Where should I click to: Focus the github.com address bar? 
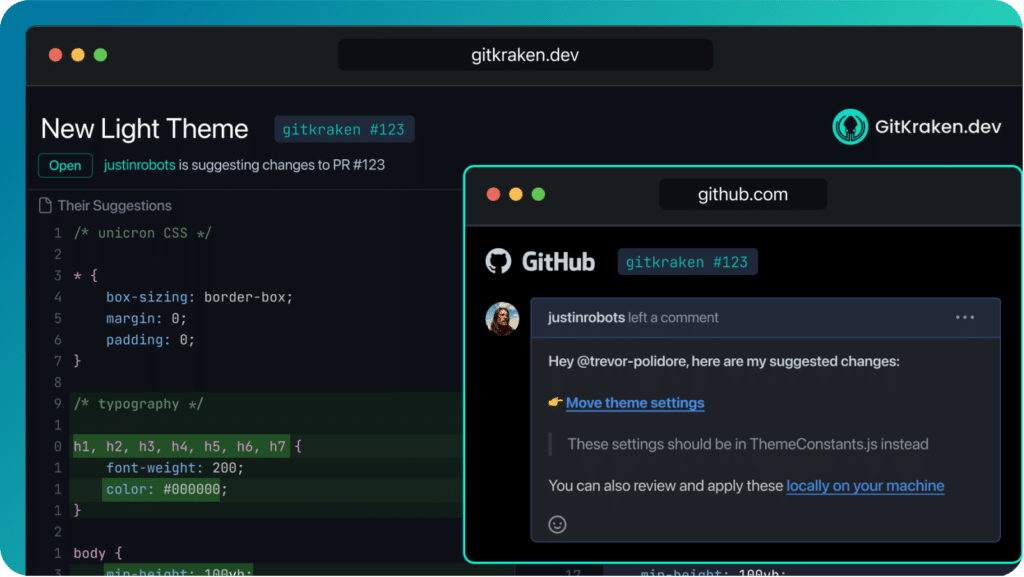coord(743,195)
